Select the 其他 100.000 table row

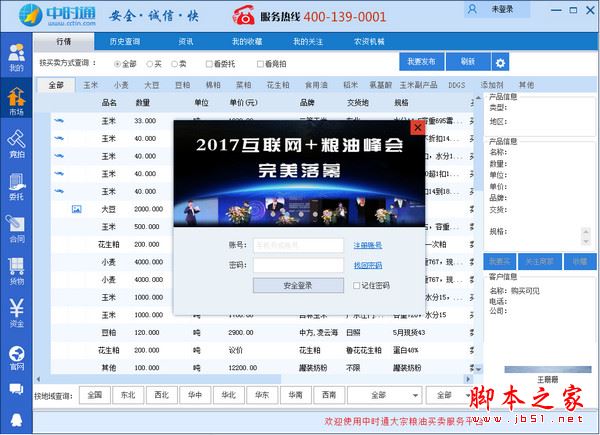tap(262, 368)
